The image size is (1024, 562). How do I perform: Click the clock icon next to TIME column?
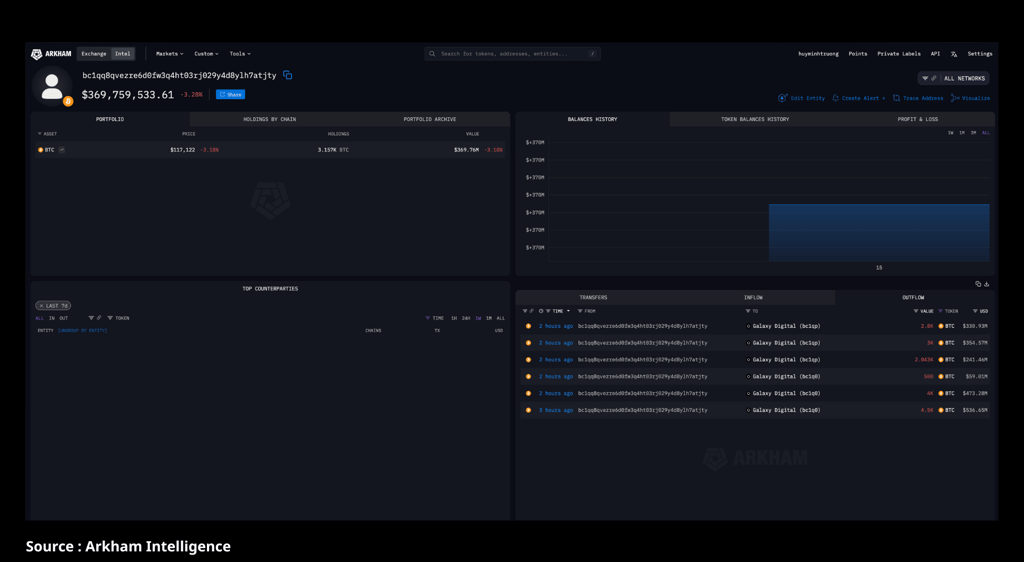pyautogui.click(x=541, y=311)
